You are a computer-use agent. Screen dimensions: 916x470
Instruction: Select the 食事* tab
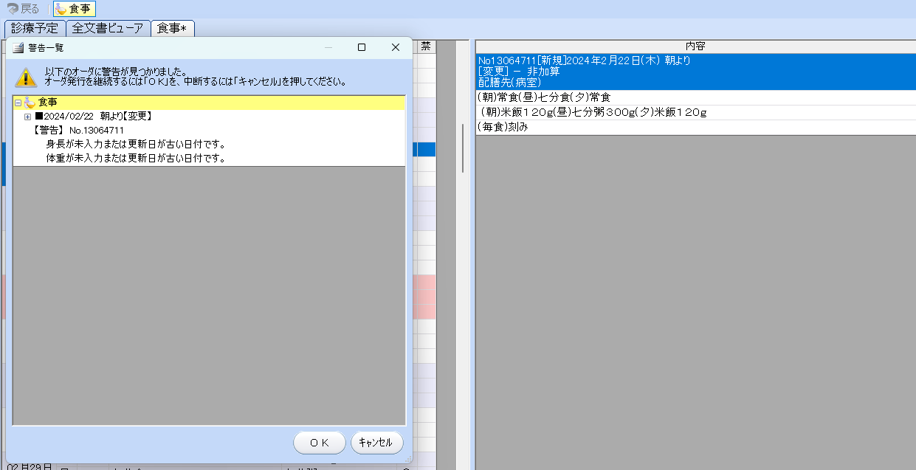173,28
